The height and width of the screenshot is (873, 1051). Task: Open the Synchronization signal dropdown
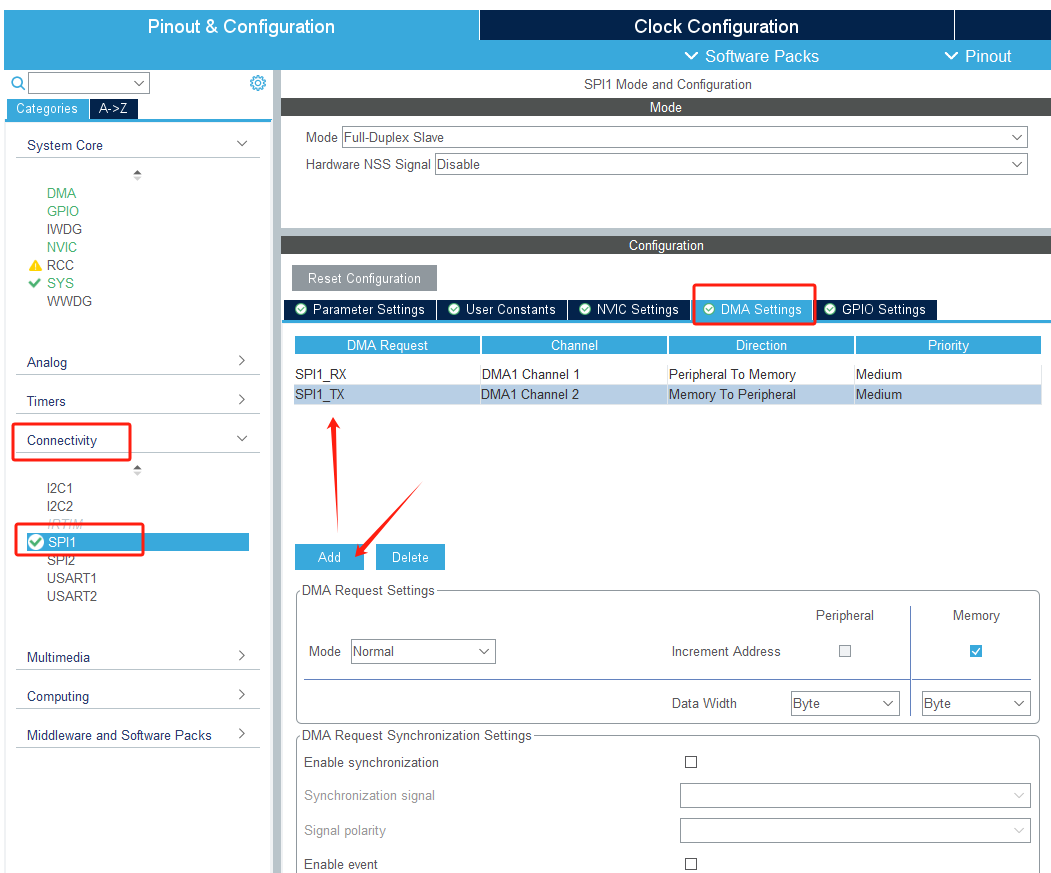(855, 795)
